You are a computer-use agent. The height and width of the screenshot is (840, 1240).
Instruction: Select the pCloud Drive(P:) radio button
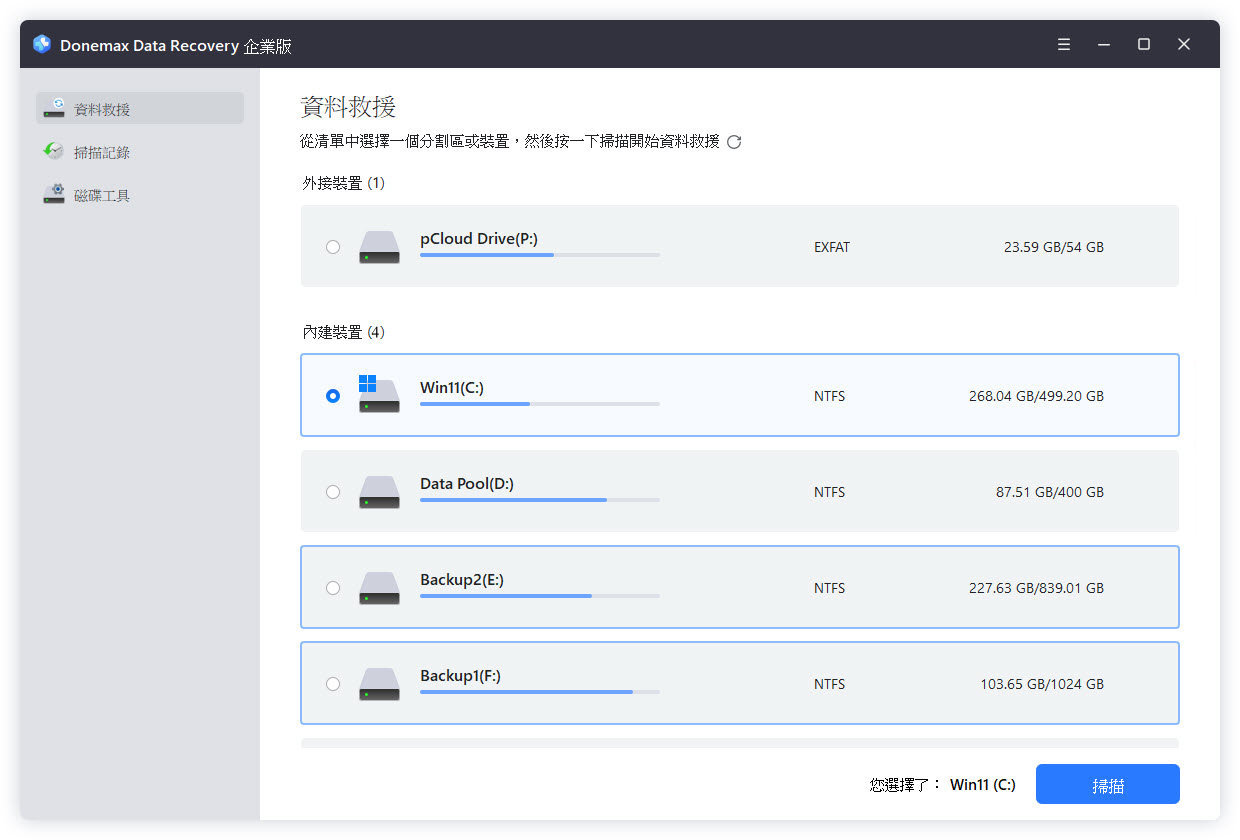333,246
